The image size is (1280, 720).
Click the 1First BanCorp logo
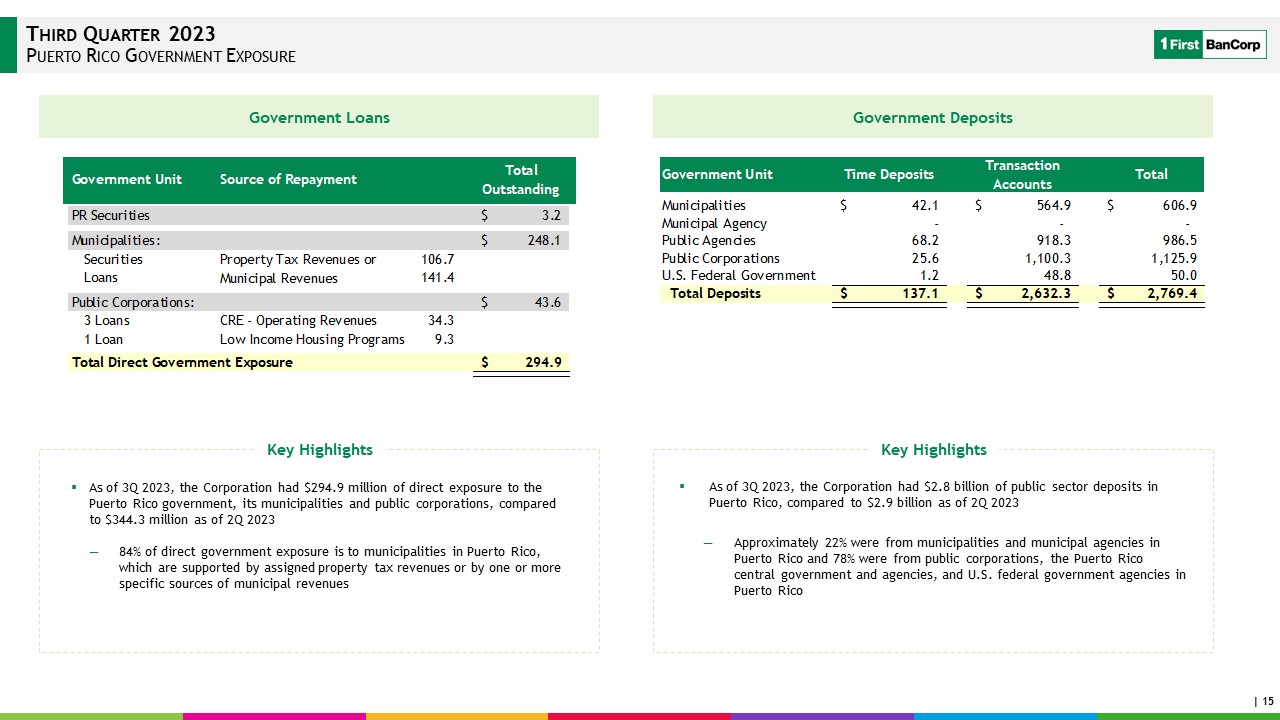(x=1210, y=44)
